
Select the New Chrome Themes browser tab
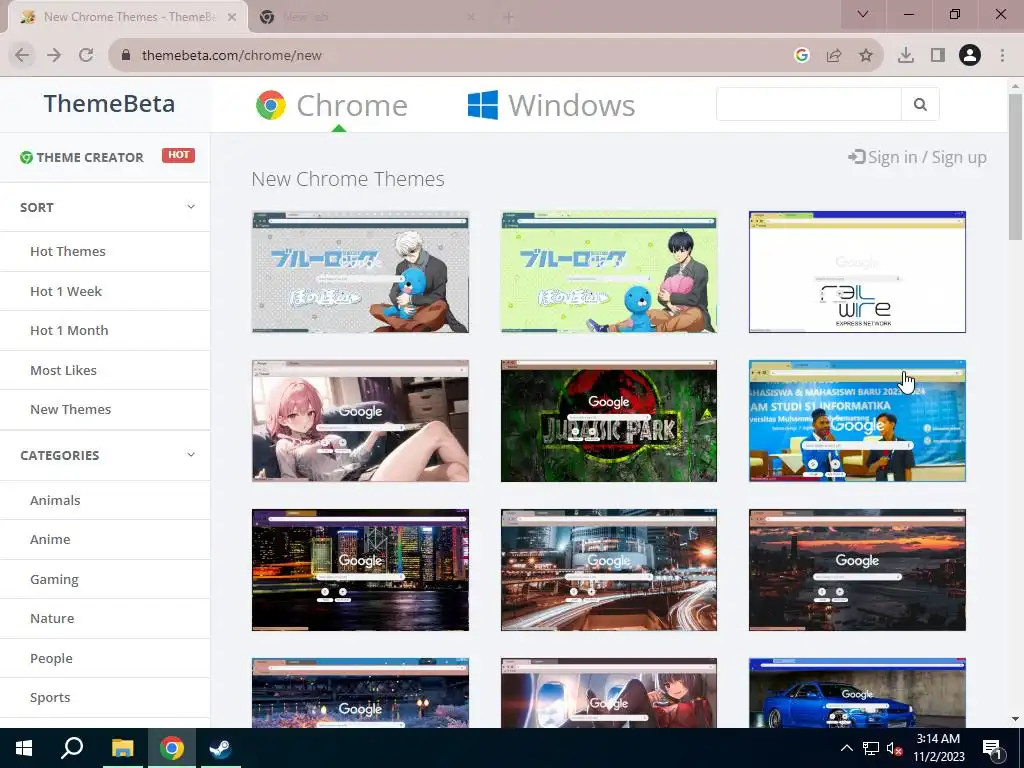(x=127, y=17)
